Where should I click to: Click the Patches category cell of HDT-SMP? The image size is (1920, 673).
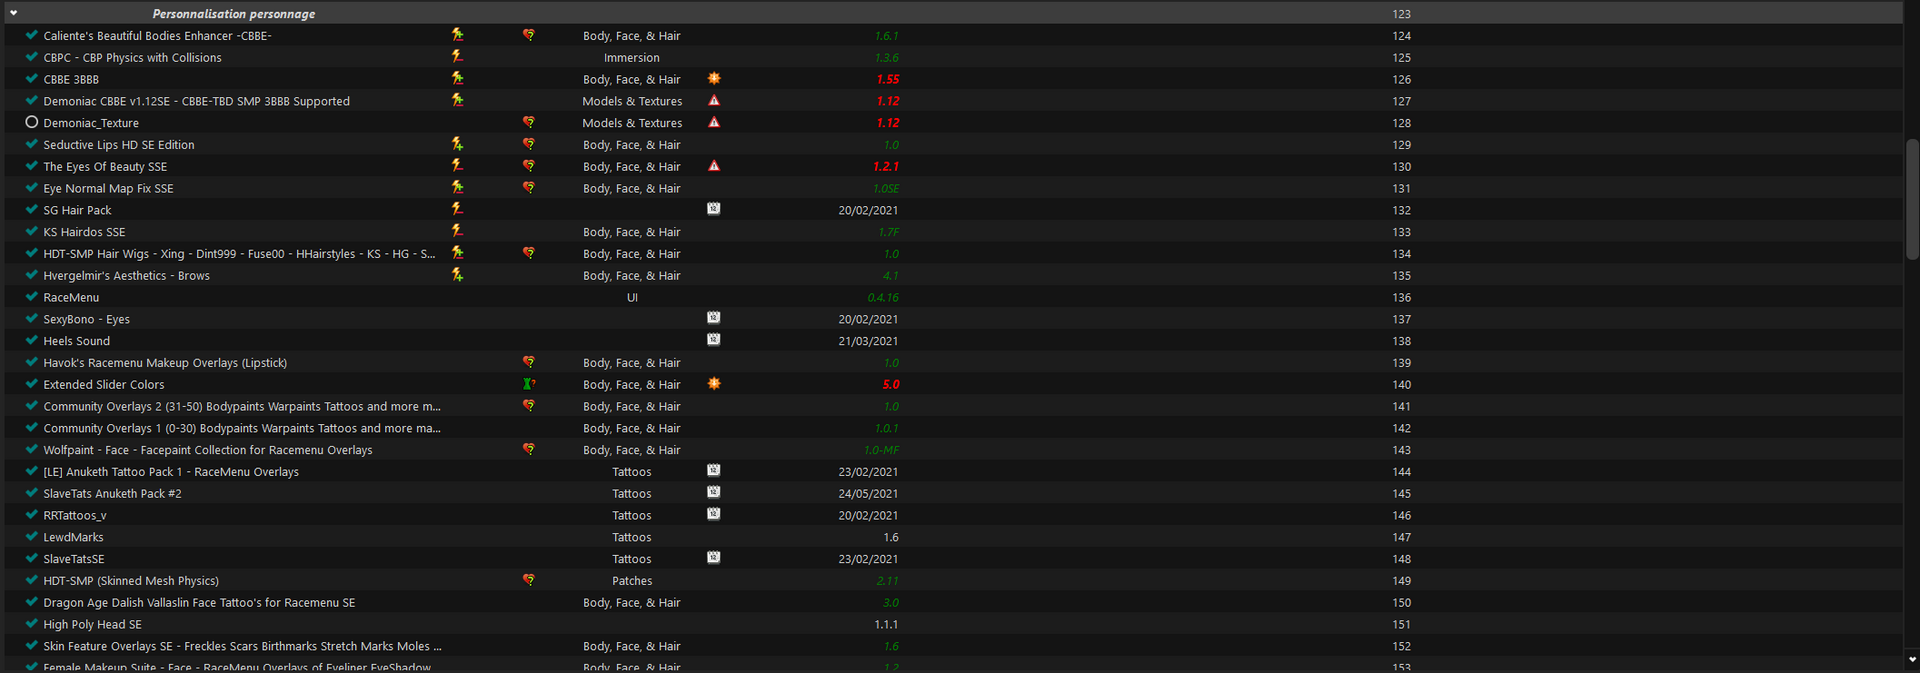pos(632,581)
